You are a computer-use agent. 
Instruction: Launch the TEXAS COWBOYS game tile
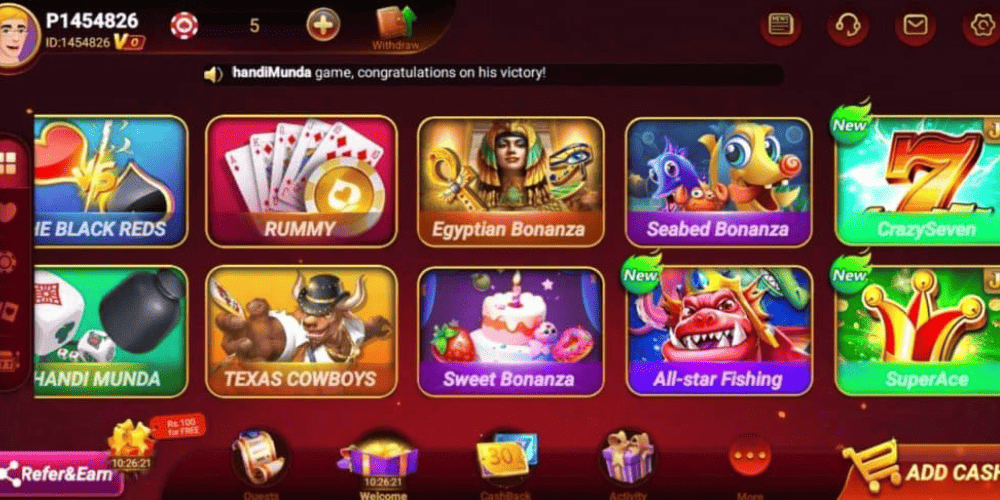click(x=301, y=331)
